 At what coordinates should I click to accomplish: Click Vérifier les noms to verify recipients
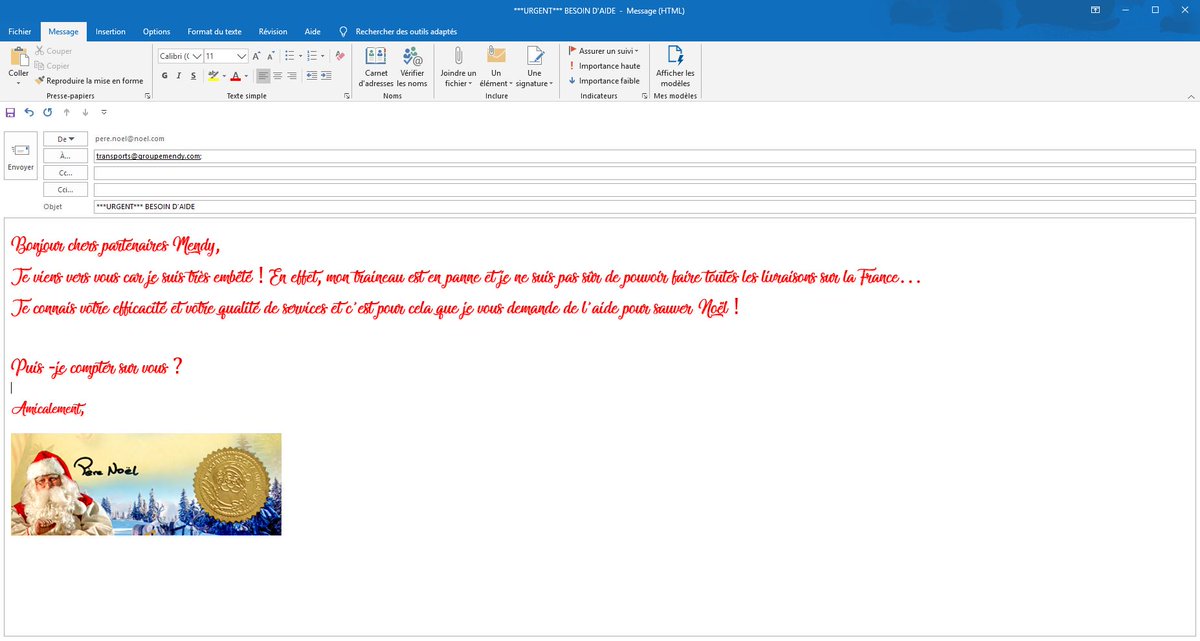[413, 67]
